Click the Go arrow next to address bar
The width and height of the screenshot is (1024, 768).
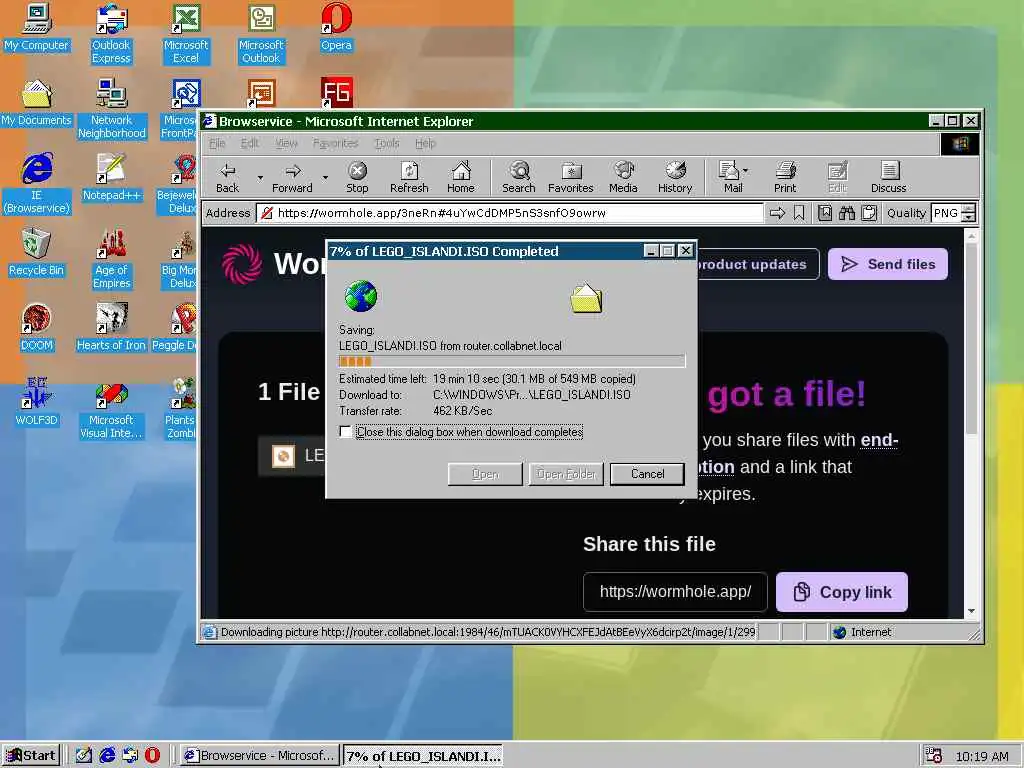click(777, 213)
